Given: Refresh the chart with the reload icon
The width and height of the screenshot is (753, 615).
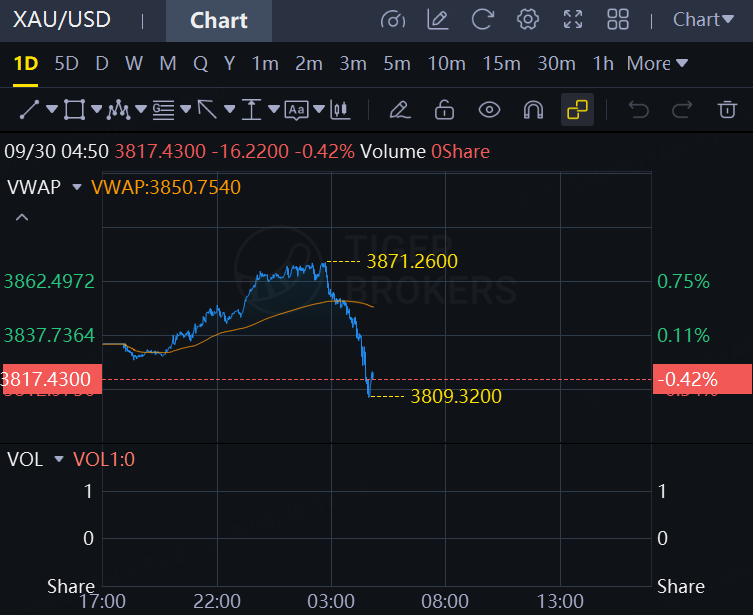Looking at the screenshot, I should (483, 20).
